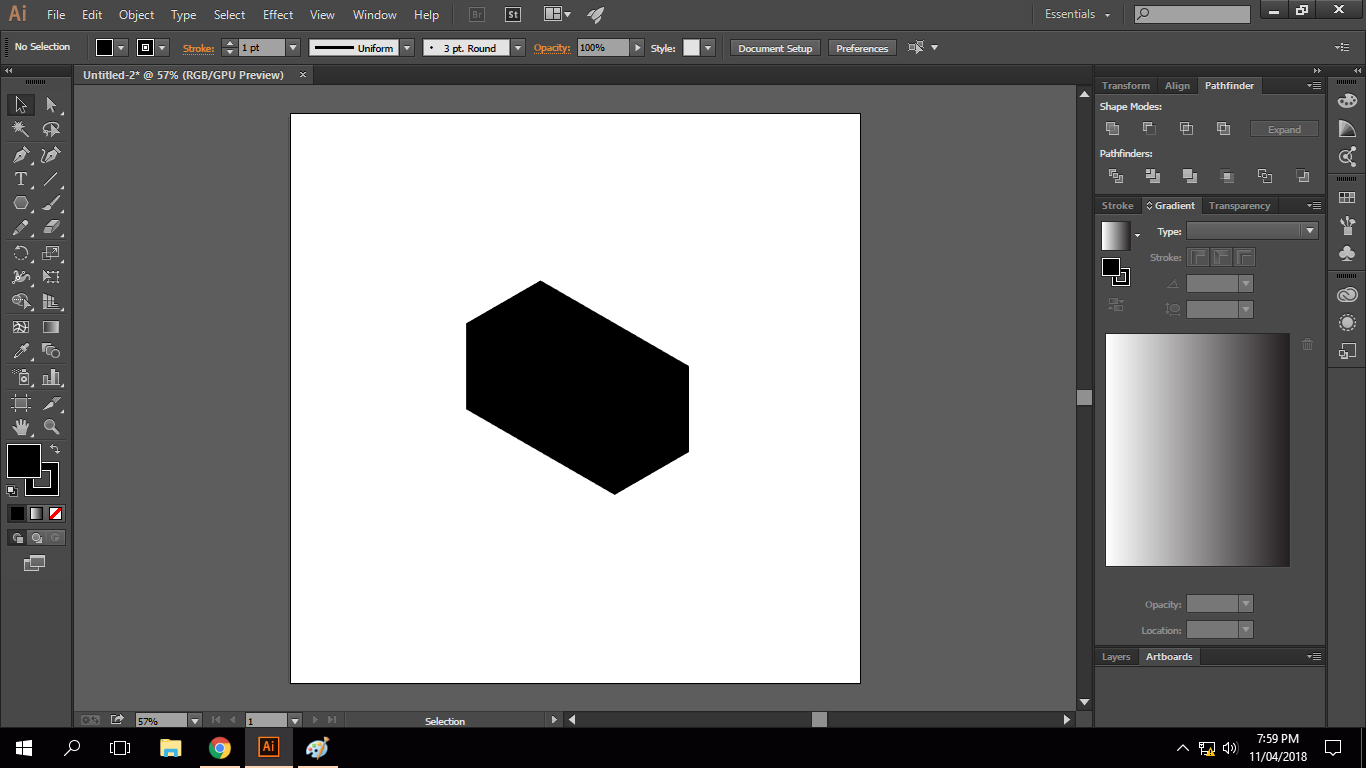Open the File menu
Viewport: 1366px width, 768px height.
[x=56, y=15]
